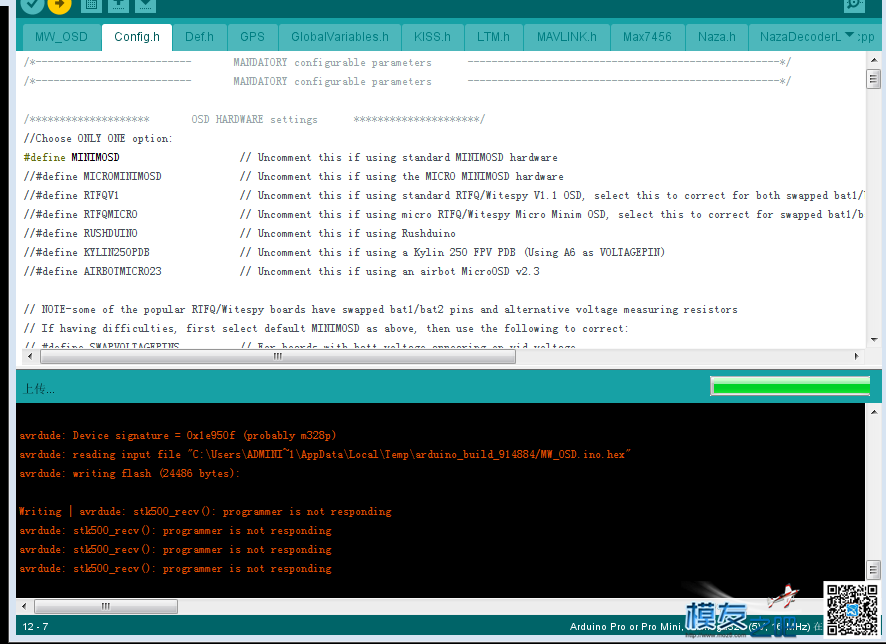Click the 'Arduino Pro or Pro Mini' board status
The height and width of the screenshot is (644, 886).
[x=626, y=626]
